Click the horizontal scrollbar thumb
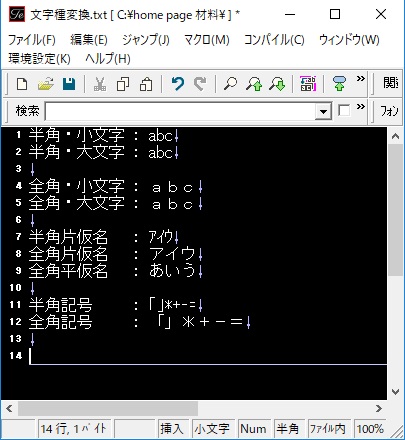The height and width of the screenshot is (440, 405). point(108,409)
